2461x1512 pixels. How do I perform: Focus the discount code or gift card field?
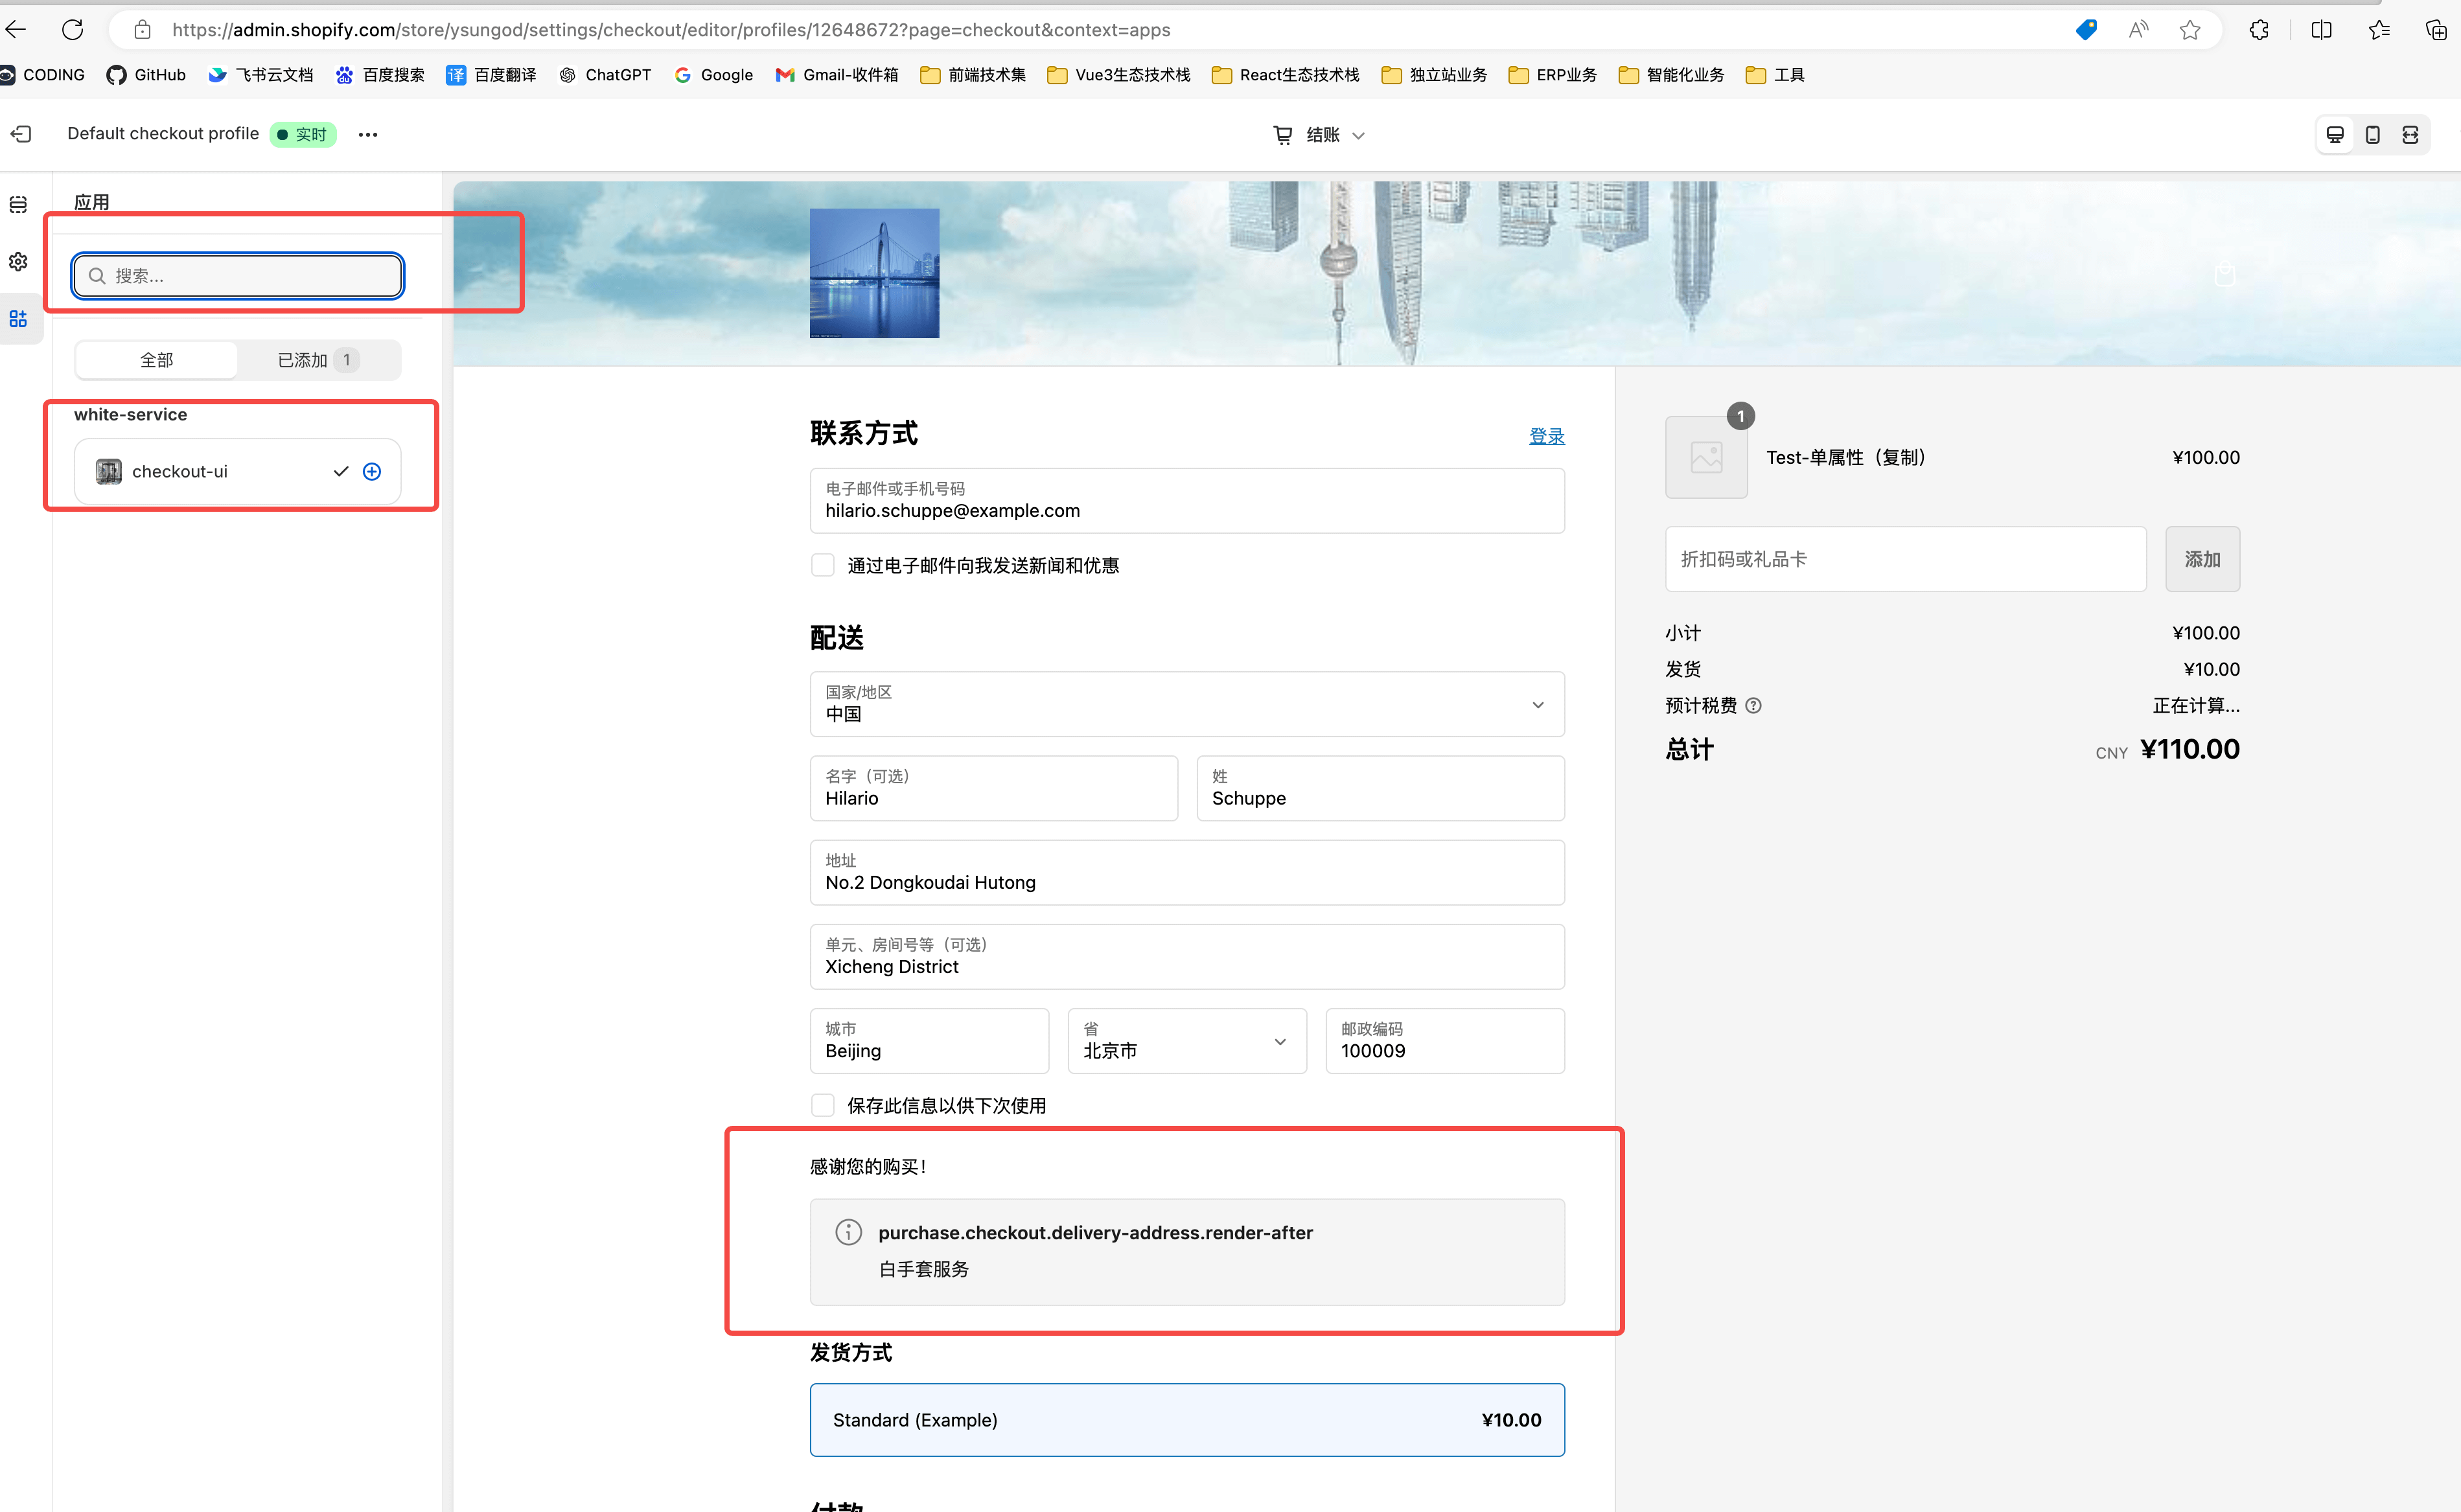pyautogui.click(x=1904, y=559)
